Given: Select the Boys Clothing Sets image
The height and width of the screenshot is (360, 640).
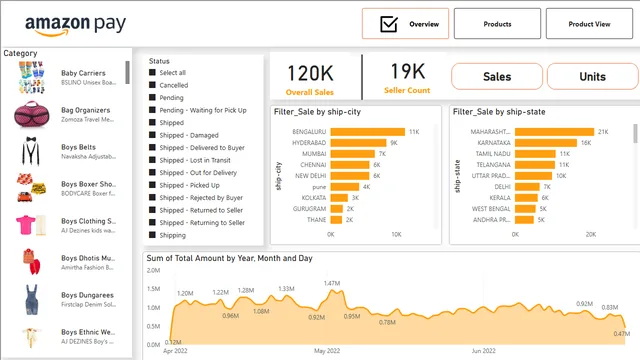Looking at the screenshot, I should 31,225.
